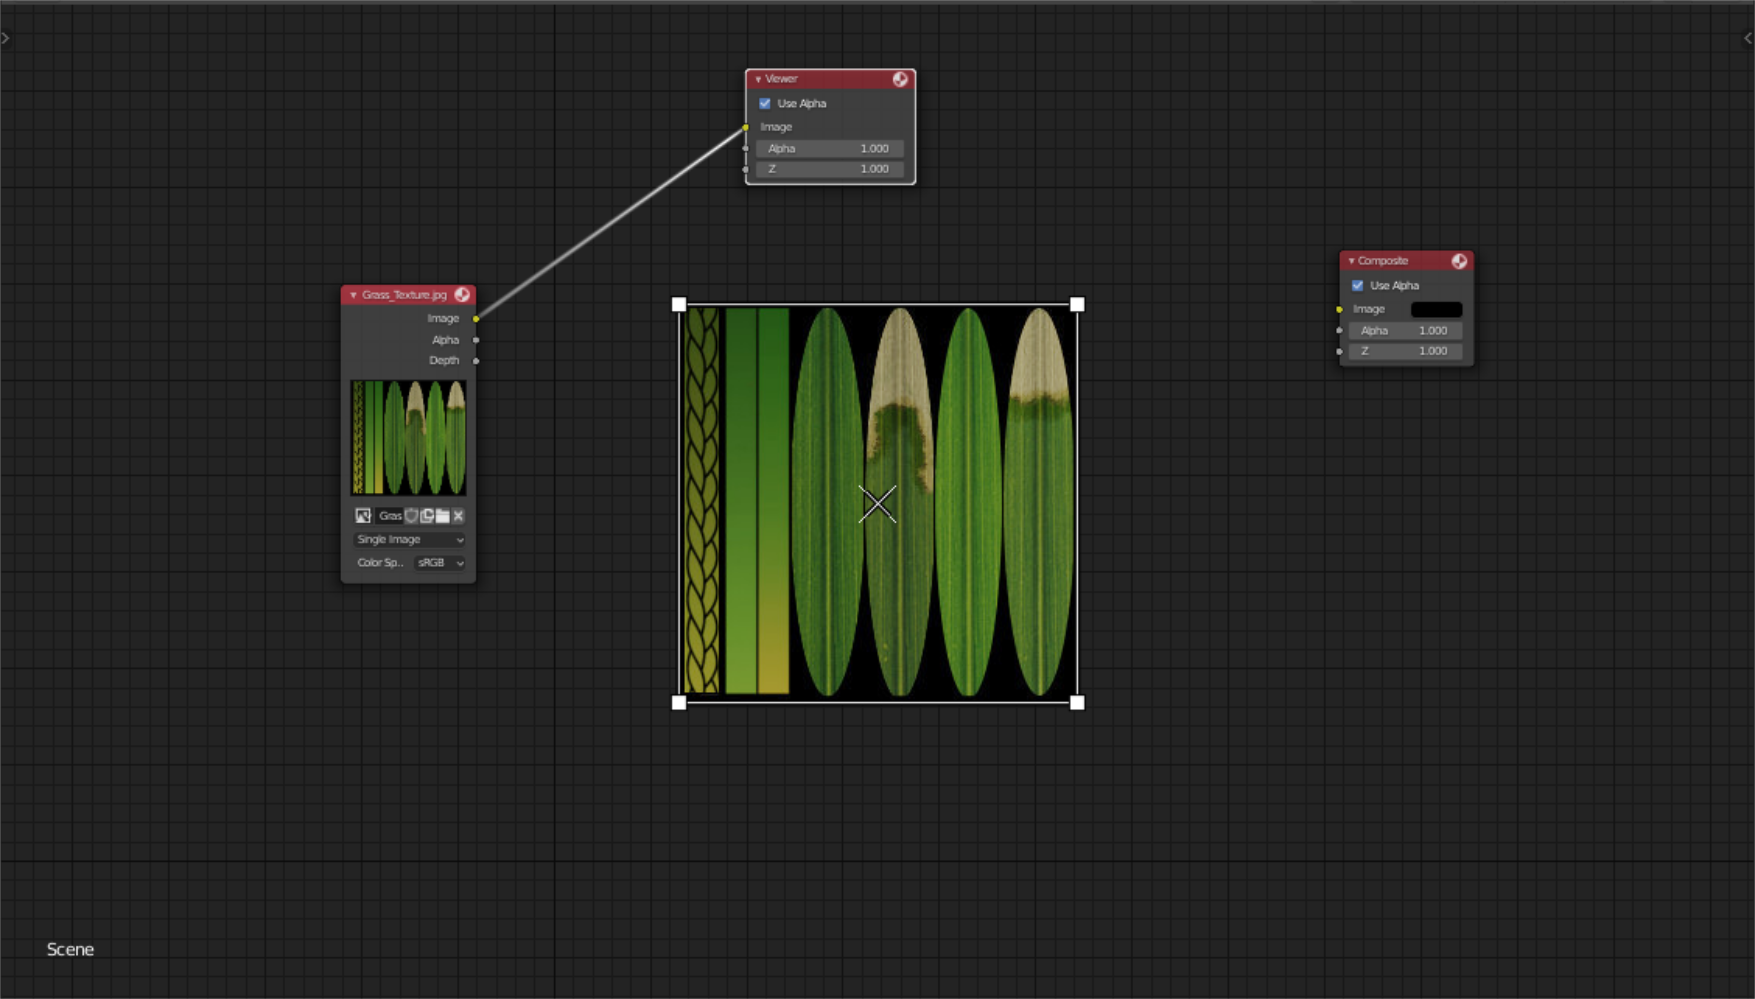Click the Image input socket on Viewer node
The image size is (1755, 999).
coord(746,127)
